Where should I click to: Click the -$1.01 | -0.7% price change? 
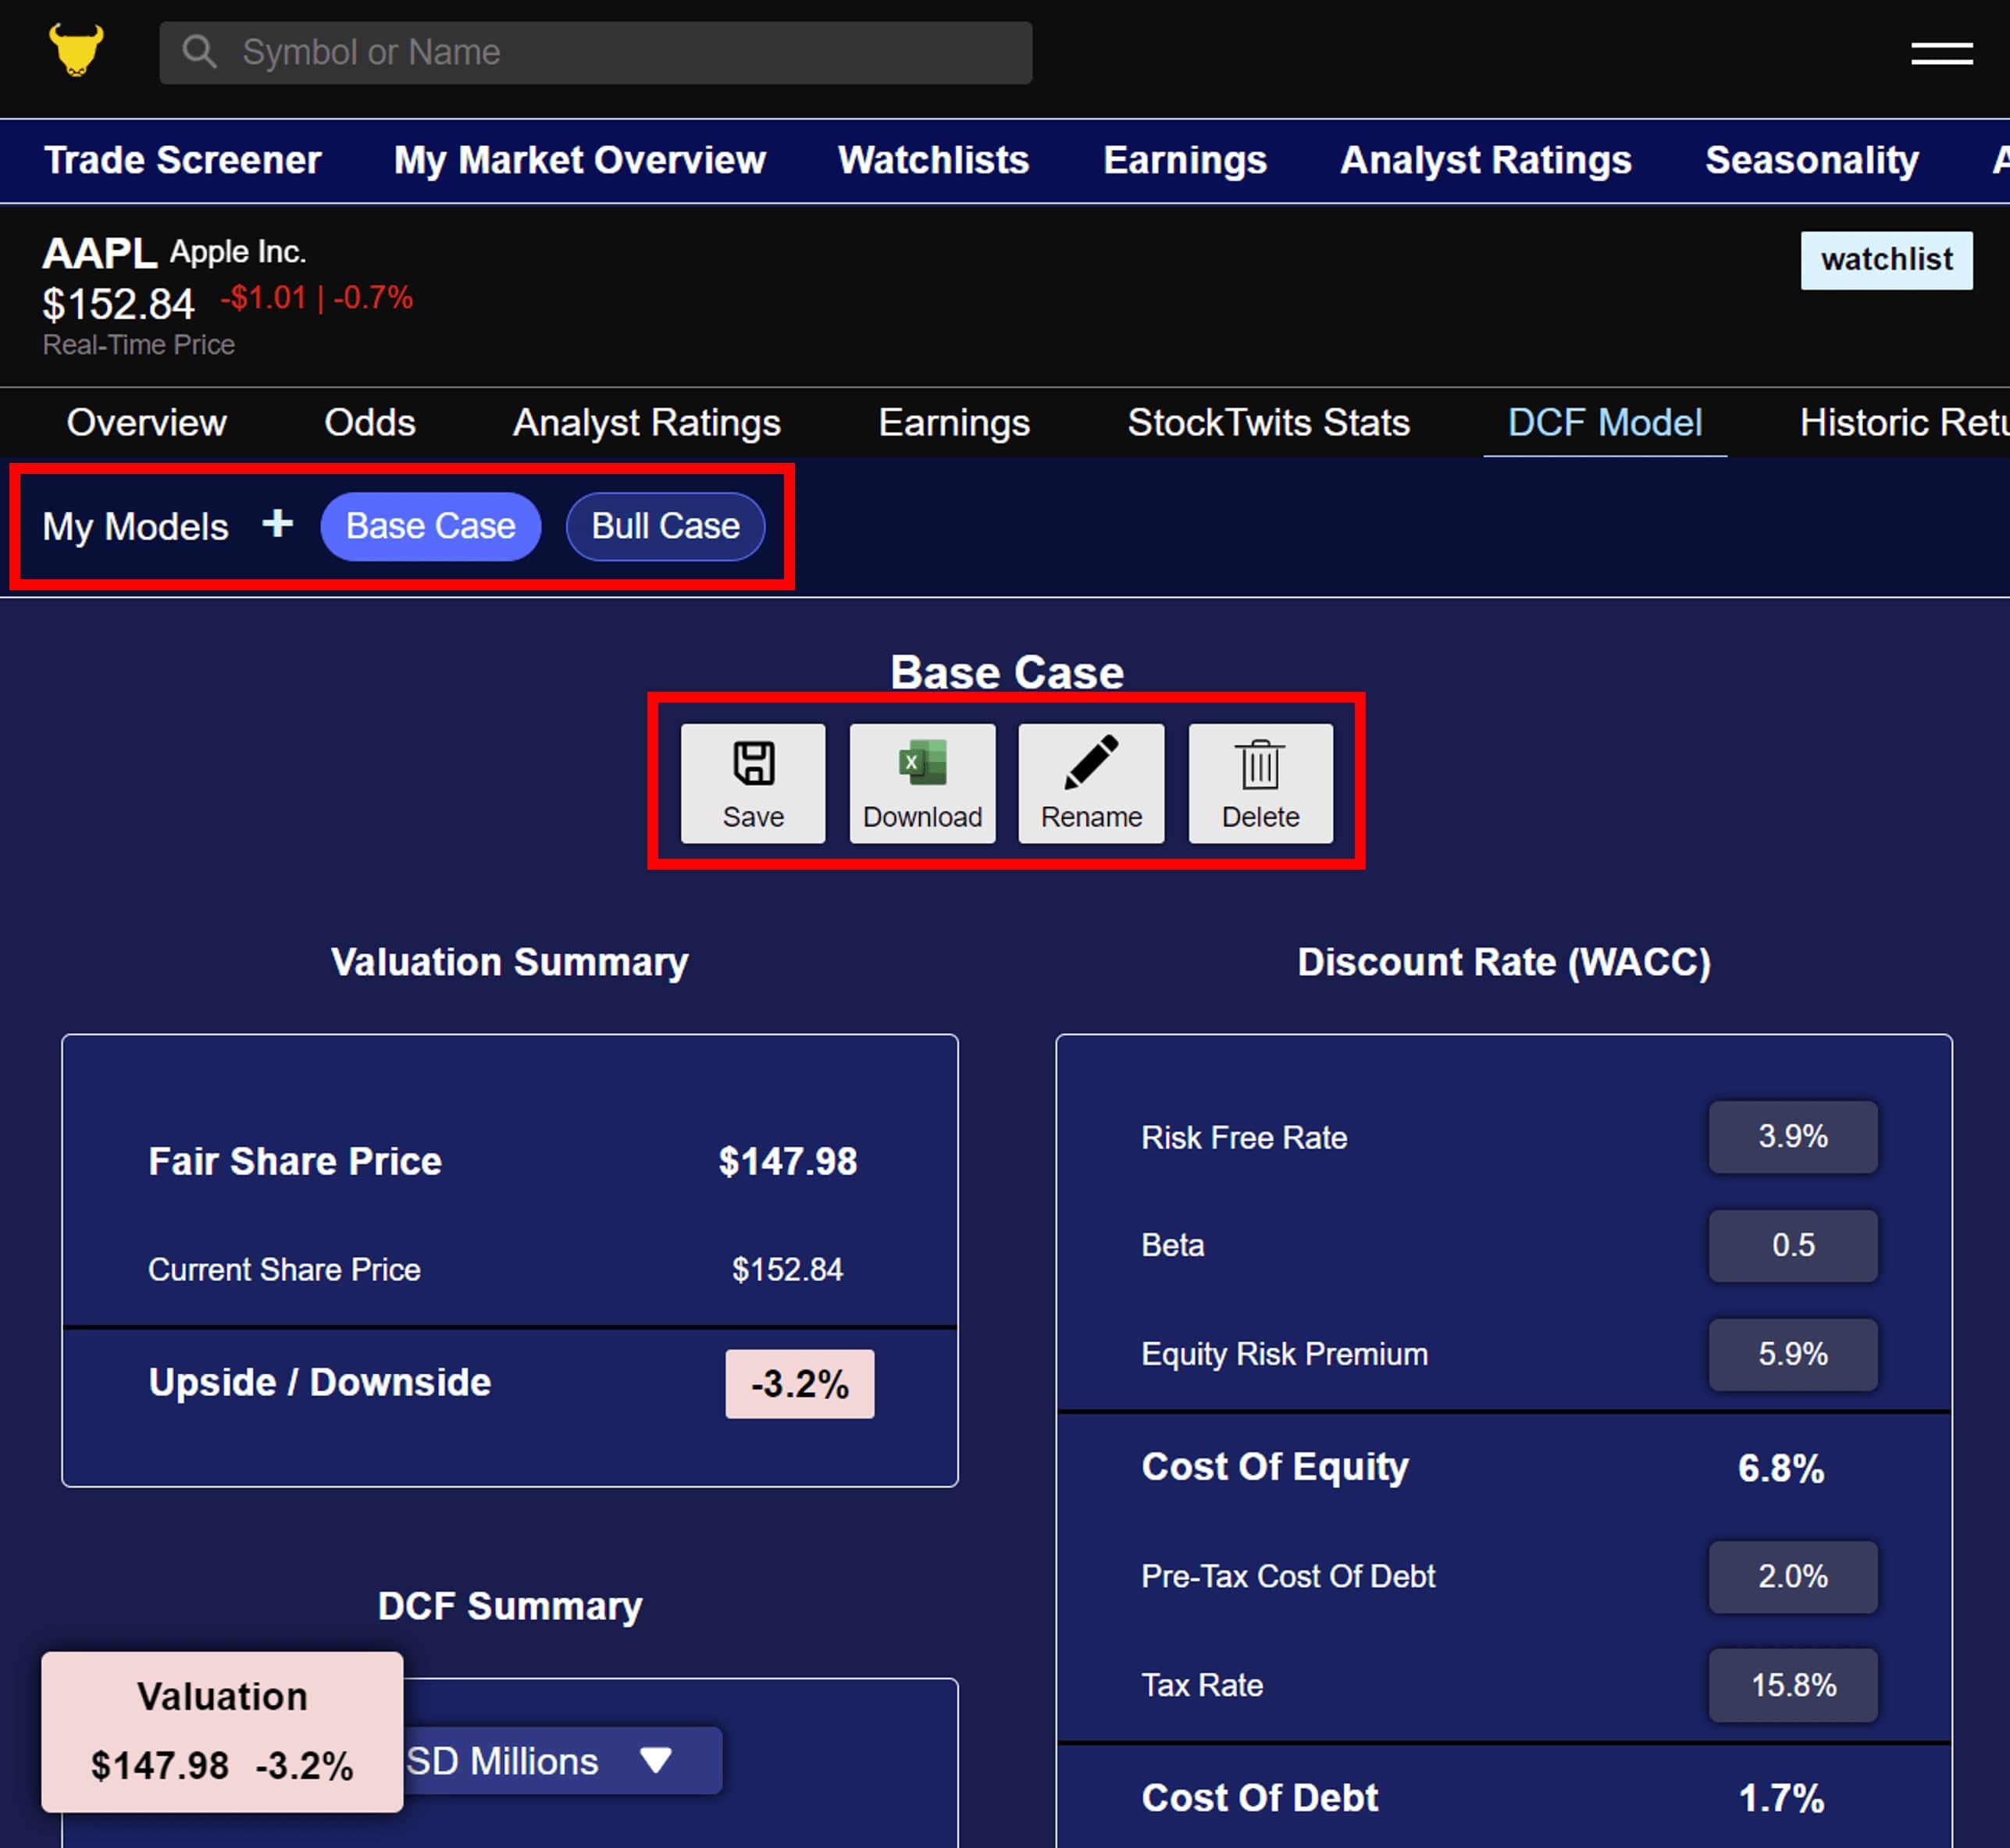click(317, 298)
